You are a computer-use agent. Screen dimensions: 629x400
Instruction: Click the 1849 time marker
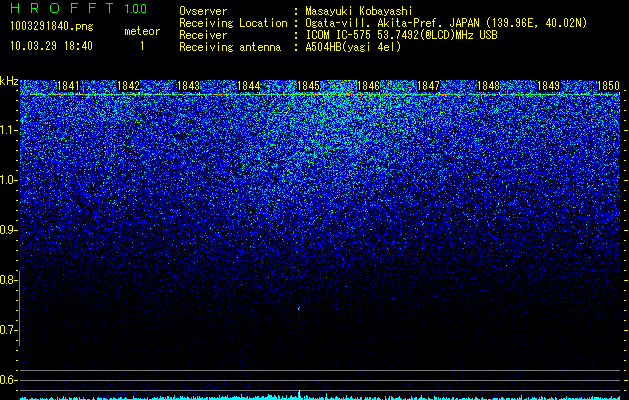548,86
